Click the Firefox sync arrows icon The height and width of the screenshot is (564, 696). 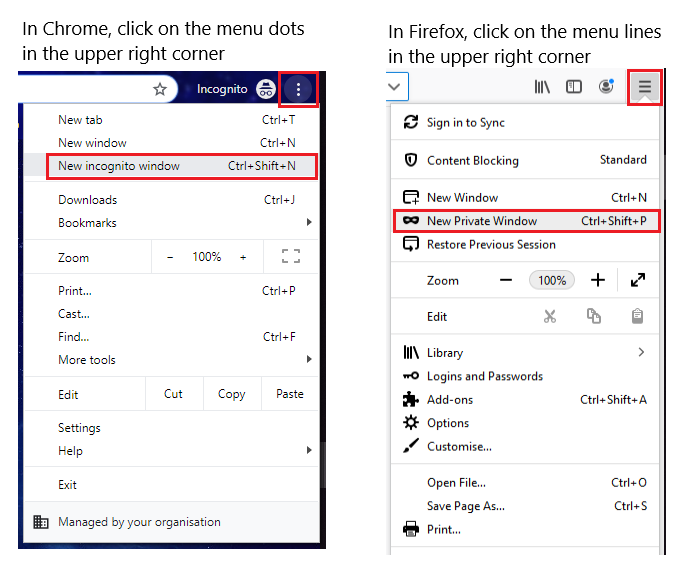point(411,122)
